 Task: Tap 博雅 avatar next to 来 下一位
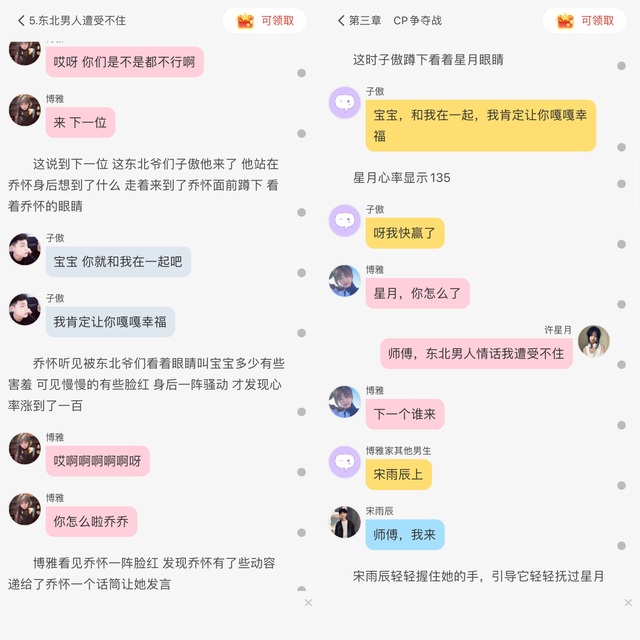[x=25, y=110]
